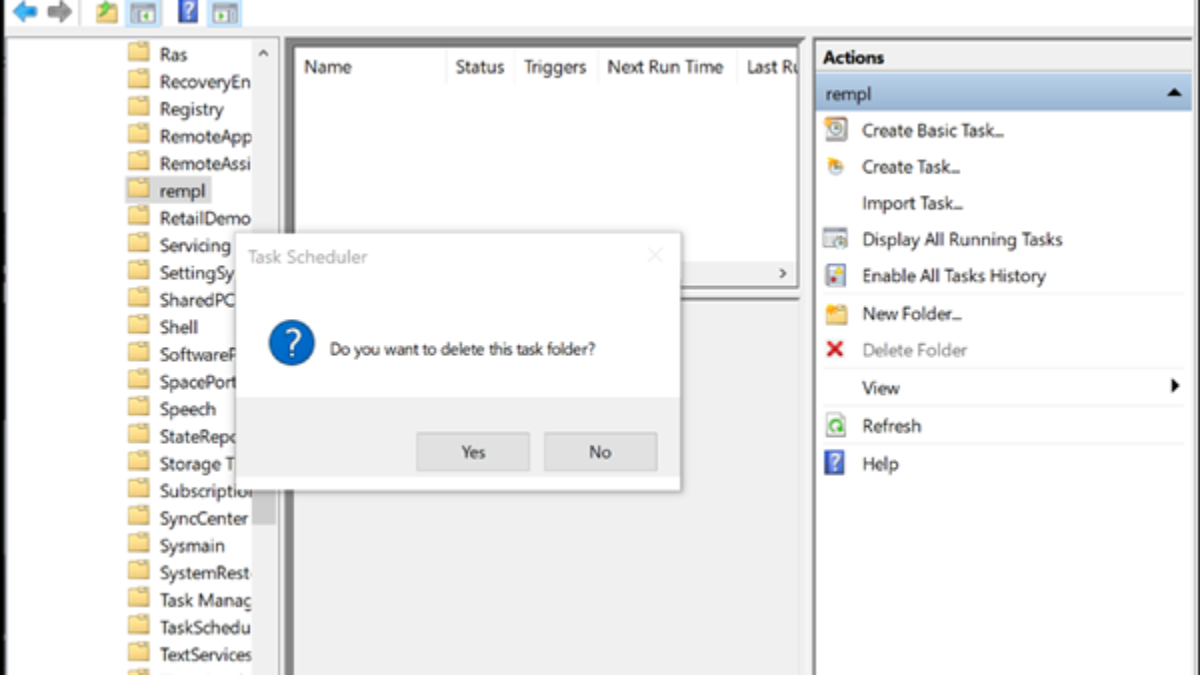Collapse the rempl actions section

point(1173,93)
